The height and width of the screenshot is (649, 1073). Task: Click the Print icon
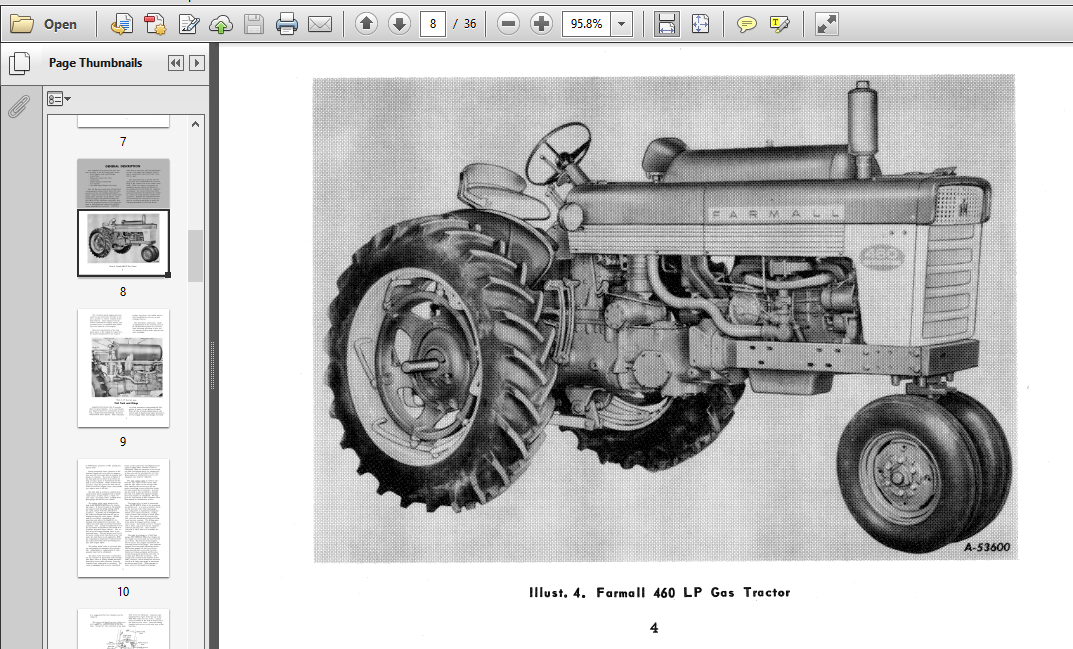click(x=287, y=25)
